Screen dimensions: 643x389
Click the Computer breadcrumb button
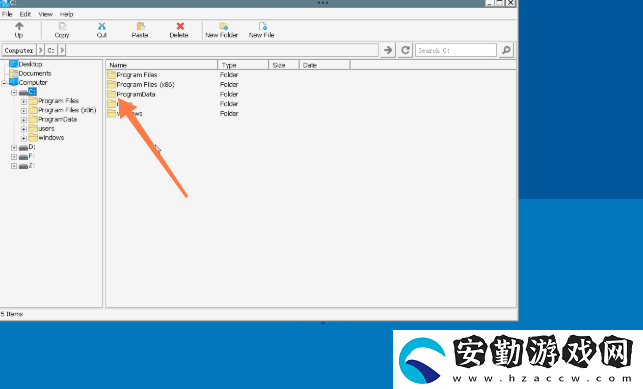(x=18, y=50)
